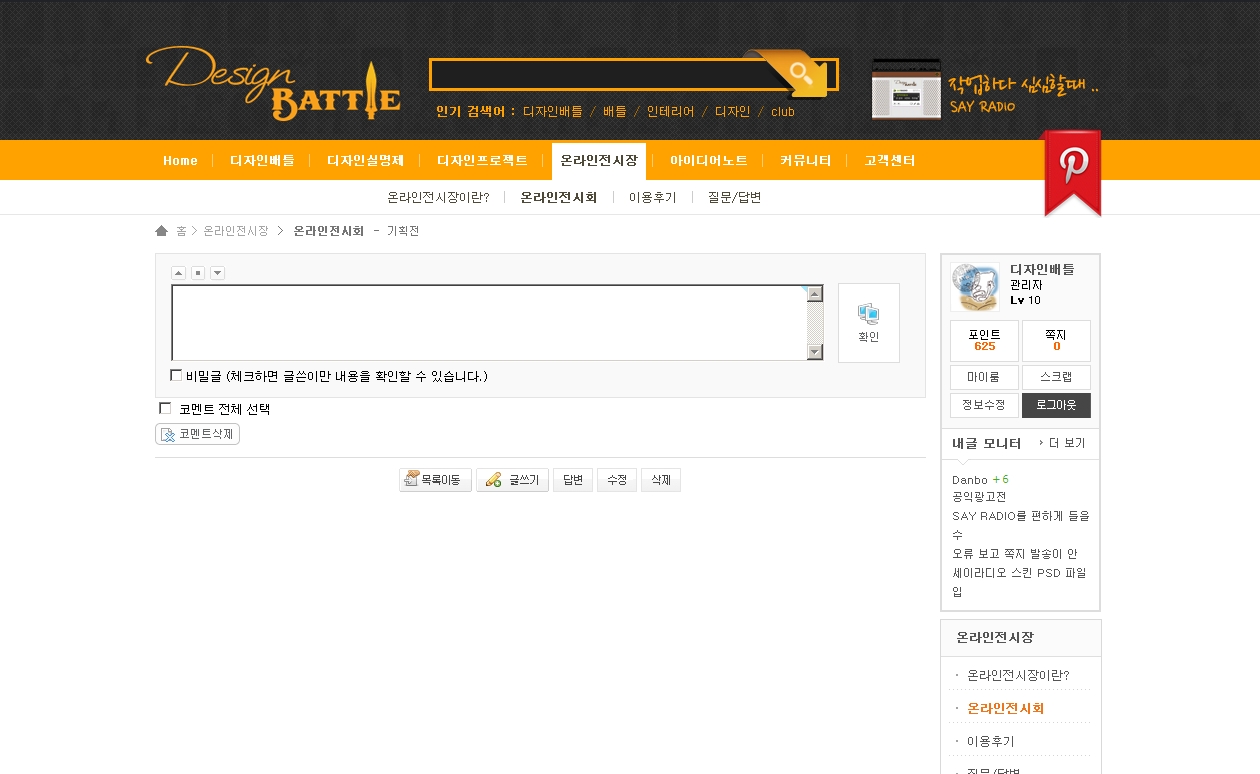Click popular keyword 인테리어

click(x=670, y=112)
